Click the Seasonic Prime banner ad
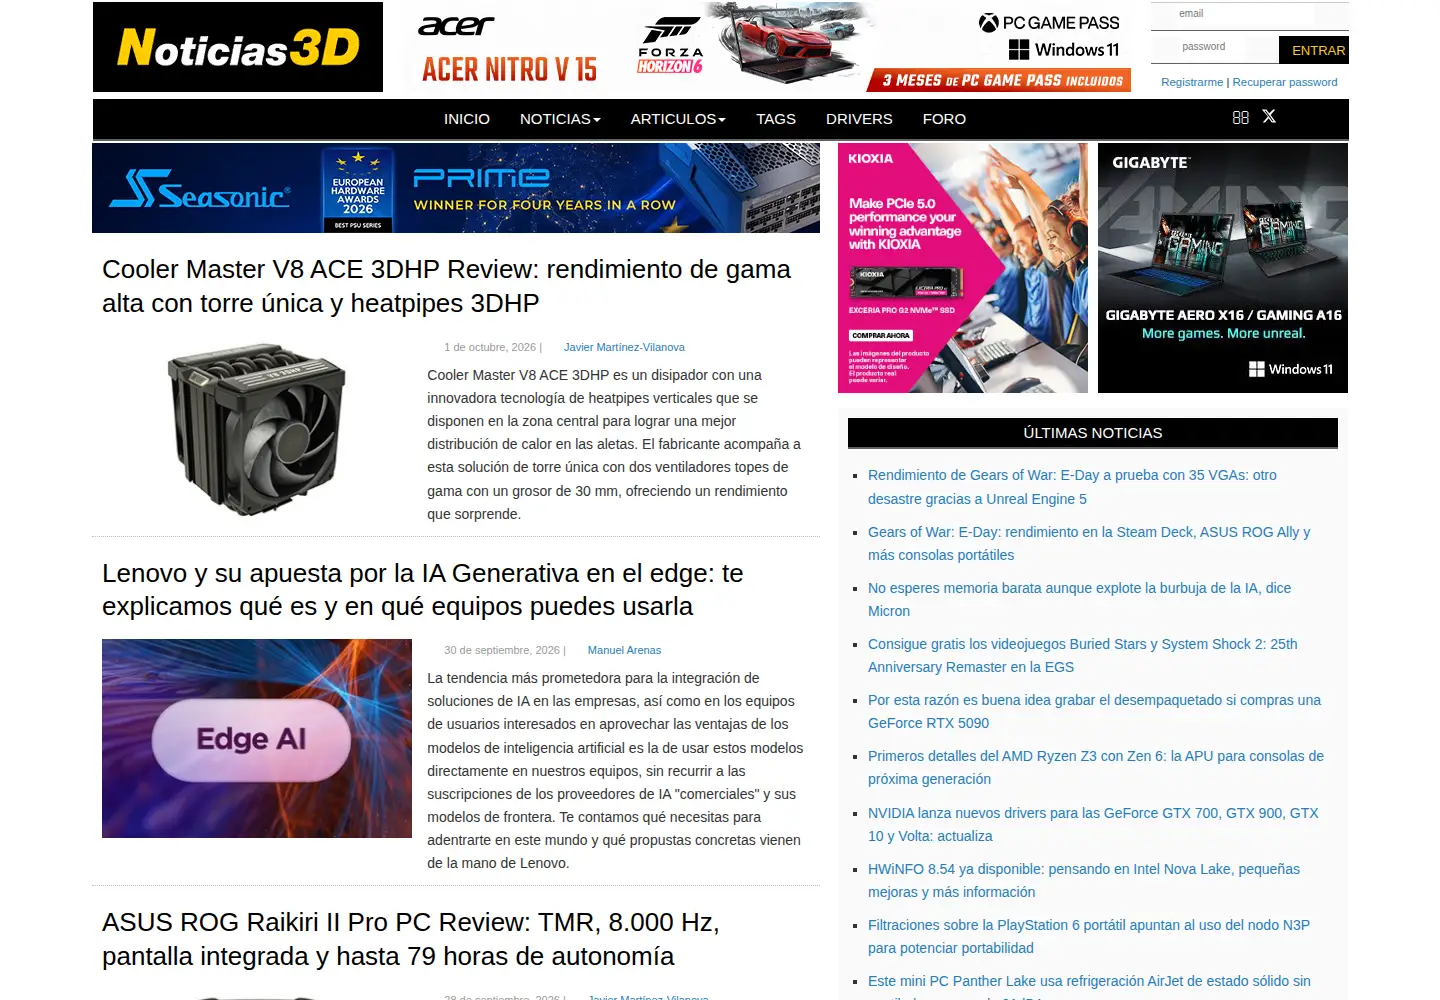This screenshot has height=1000, width=1440. [456, 188]
